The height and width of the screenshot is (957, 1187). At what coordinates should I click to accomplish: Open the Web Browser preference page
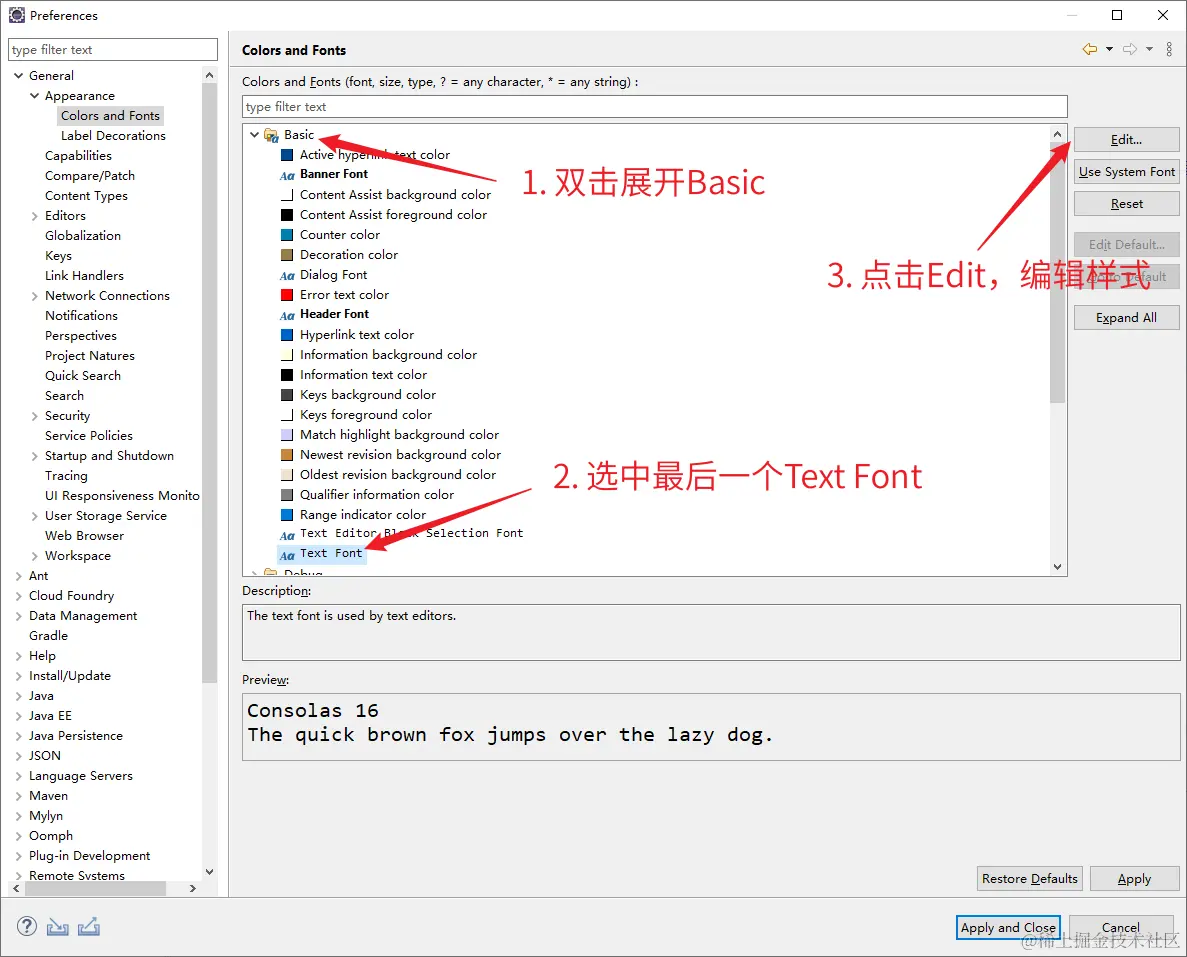tap(84, 535)
